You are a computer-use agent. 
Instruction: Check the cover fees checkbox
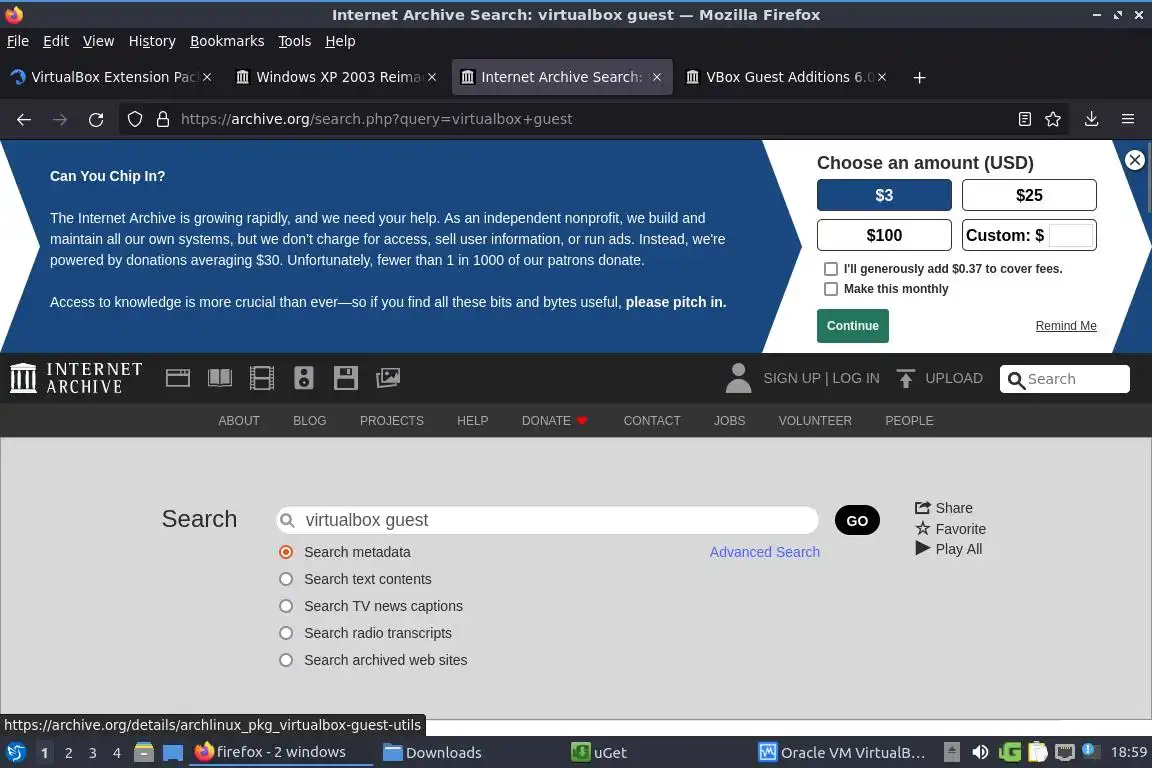point(830,269)
